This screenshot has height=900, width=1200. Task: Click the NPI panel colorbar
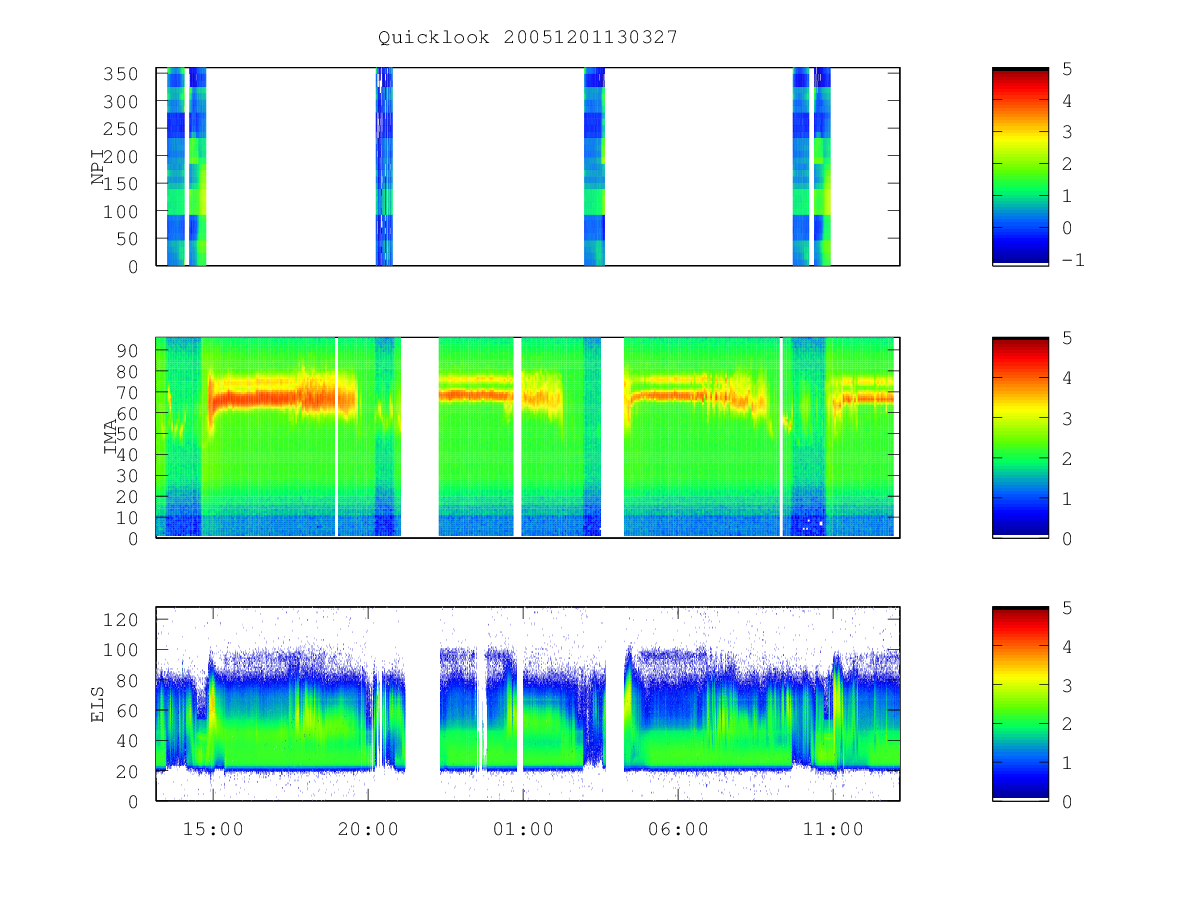pyautogui.click(x=1020, y=166)
